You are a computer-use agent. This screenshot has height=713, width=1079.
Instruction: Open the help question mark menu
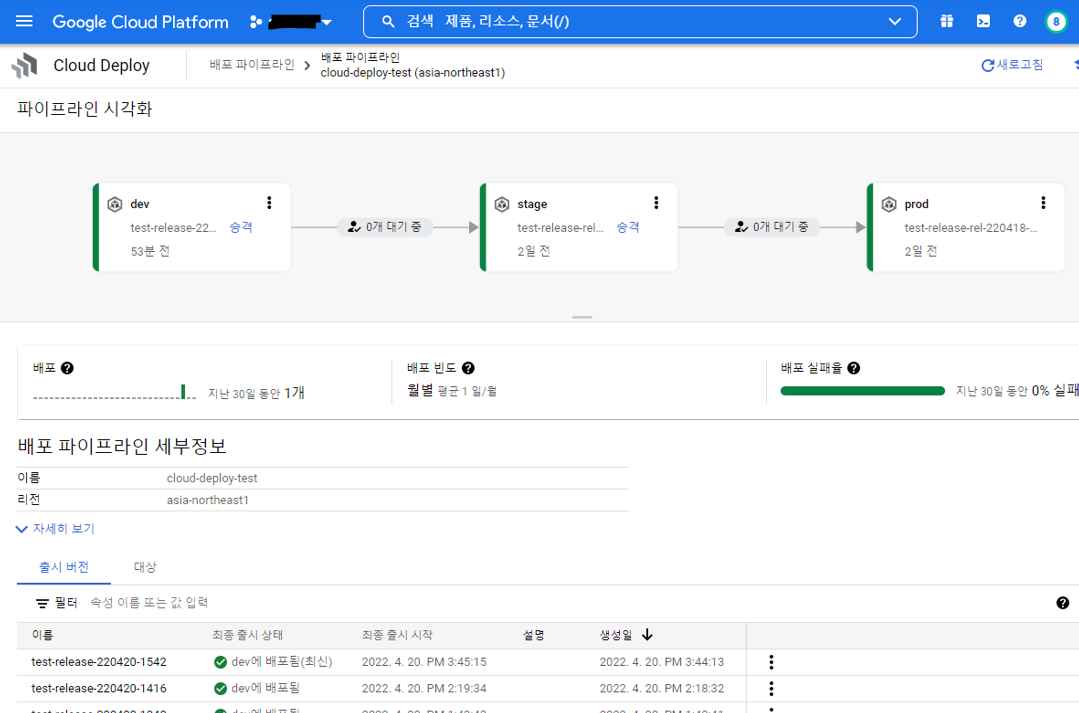point(1020,21)
